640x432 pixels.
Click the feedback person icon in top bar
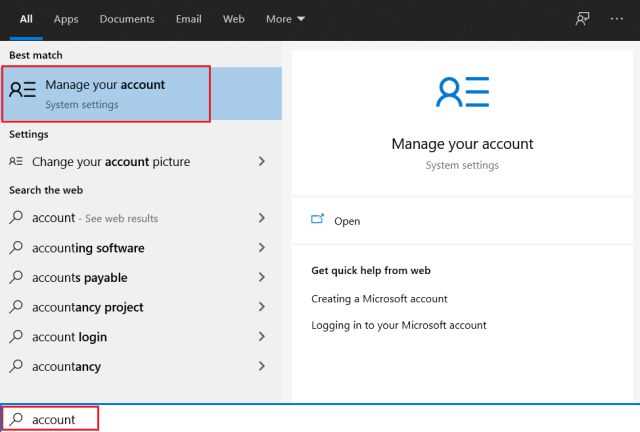click(x=582, y=19)
